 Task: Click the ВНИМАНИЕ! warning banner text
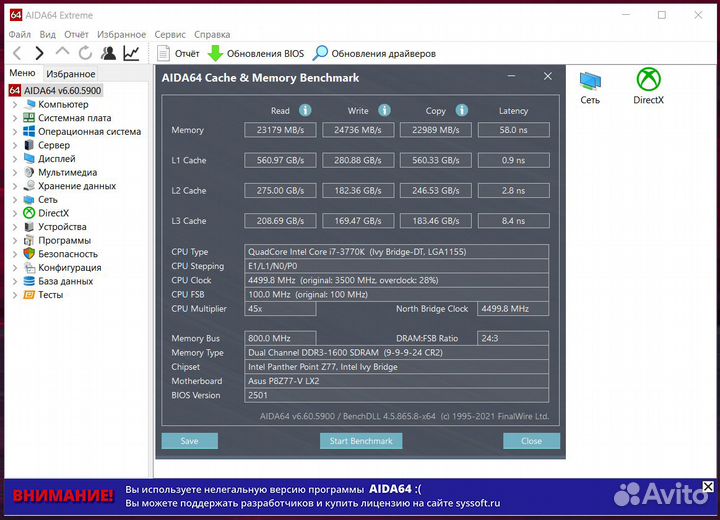[x=63, y=496]
